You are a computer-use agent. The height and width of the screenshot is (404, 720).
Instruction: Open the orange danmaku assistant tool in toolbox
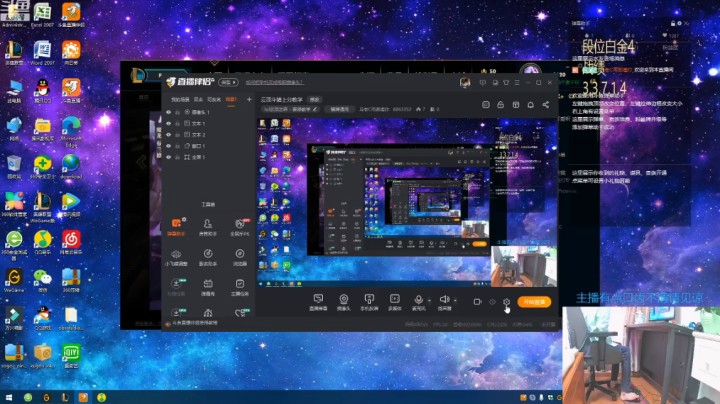point(177,227)
